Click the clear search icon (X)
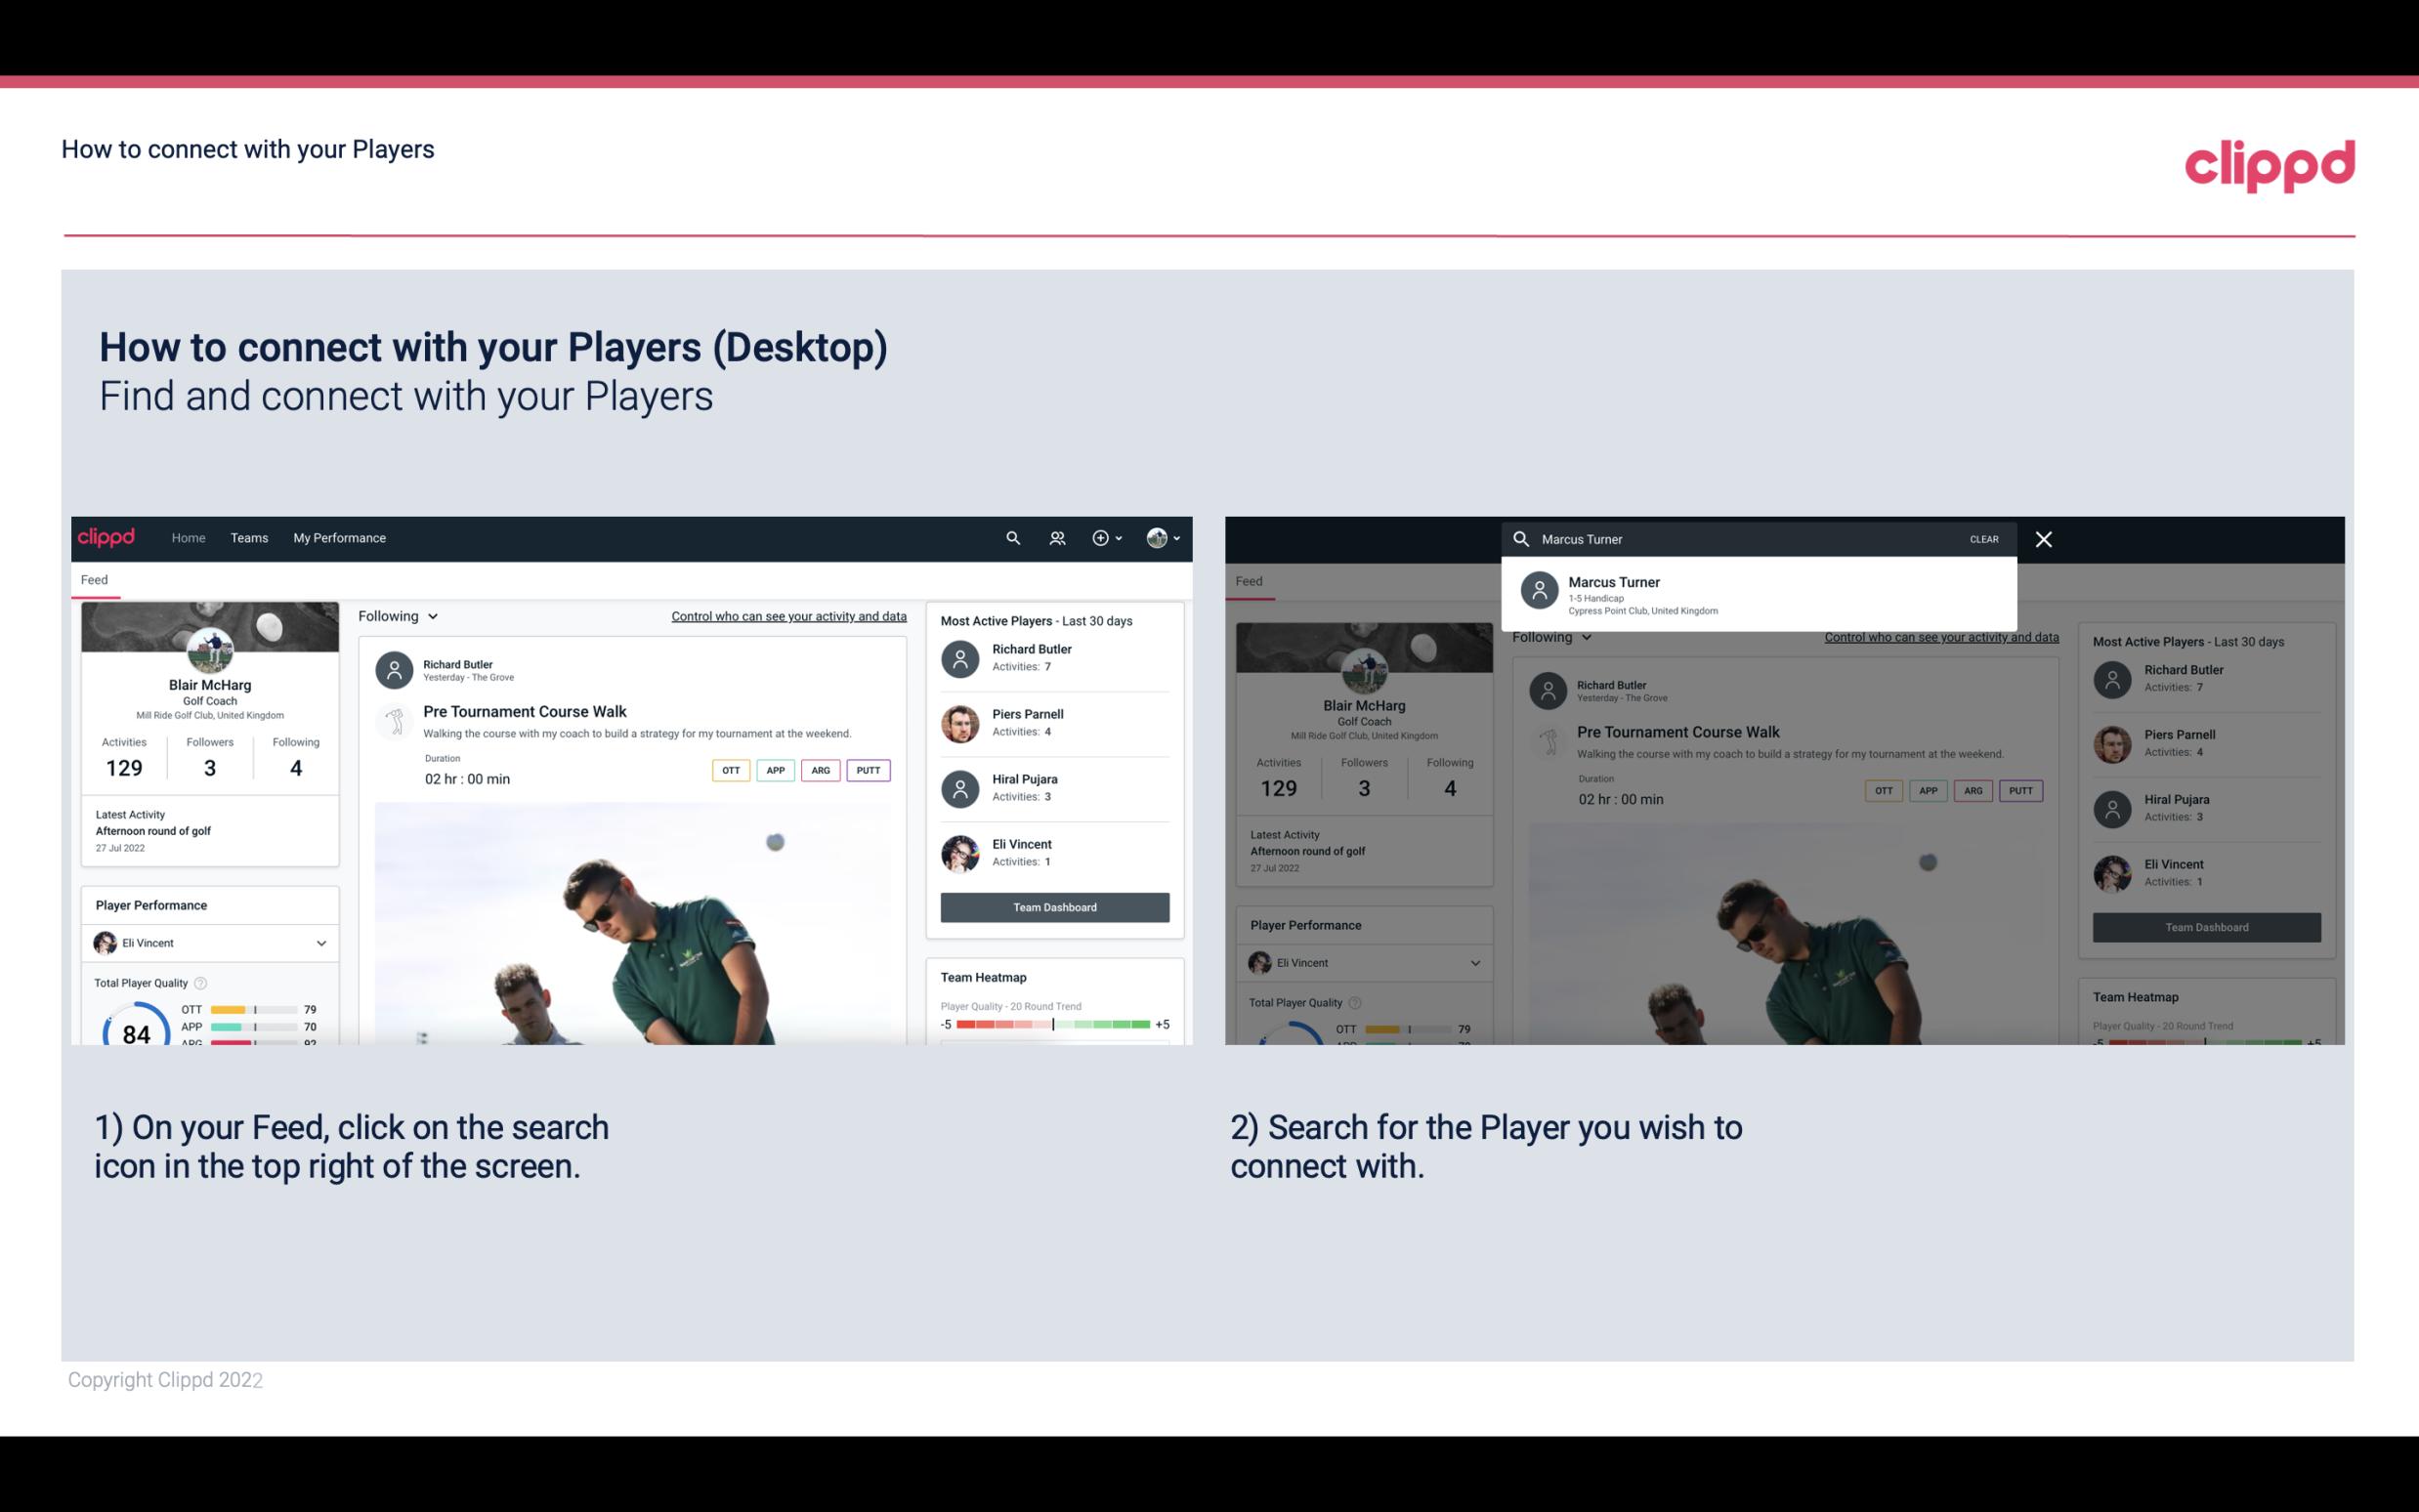Screen dimensions: 2419x1512 [x=2045, y=538]
